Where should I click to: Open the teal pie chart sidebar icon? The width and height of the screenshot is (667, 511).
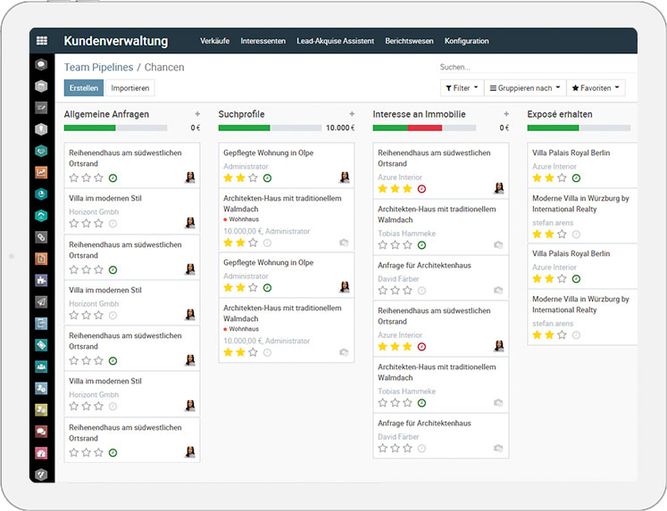(x=41, y=194)
